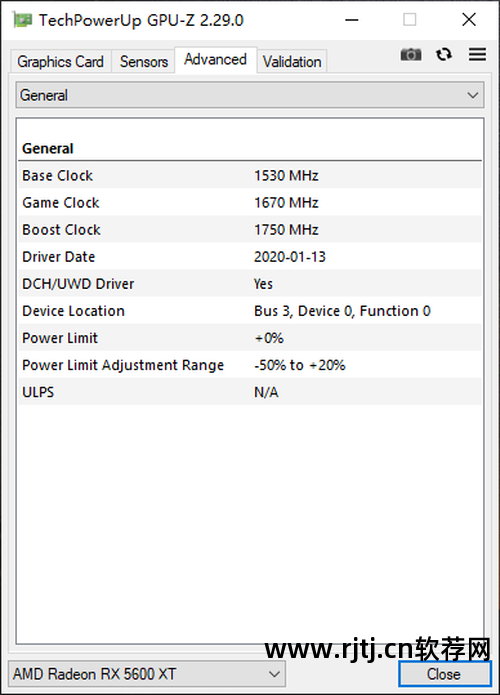Screen dimensions: 500x695
Task: Click the ULPS row
Action: [x=250, y=392]
